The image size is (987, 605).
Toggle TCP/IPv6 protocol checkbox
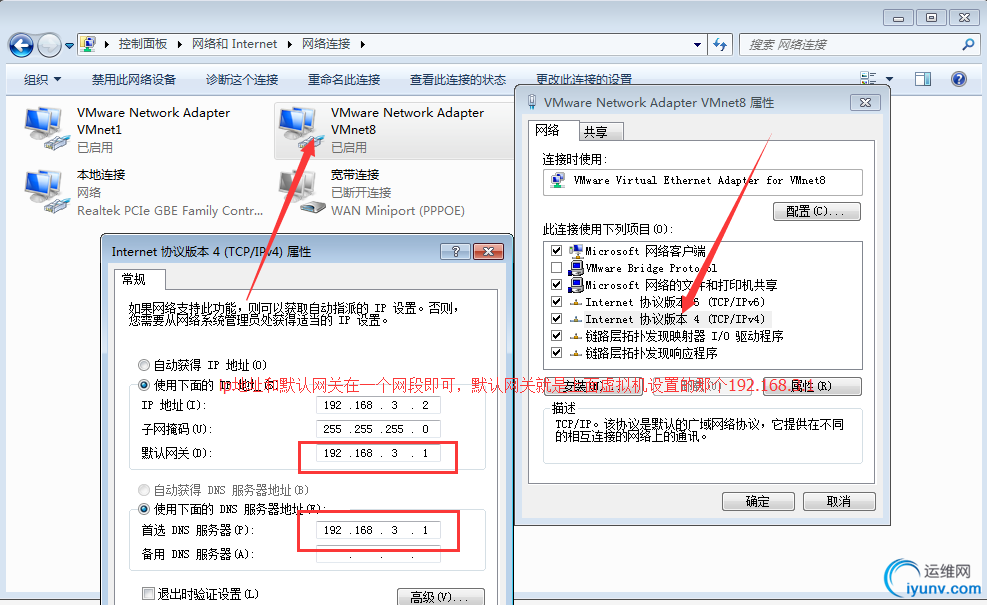click(556, 302)
